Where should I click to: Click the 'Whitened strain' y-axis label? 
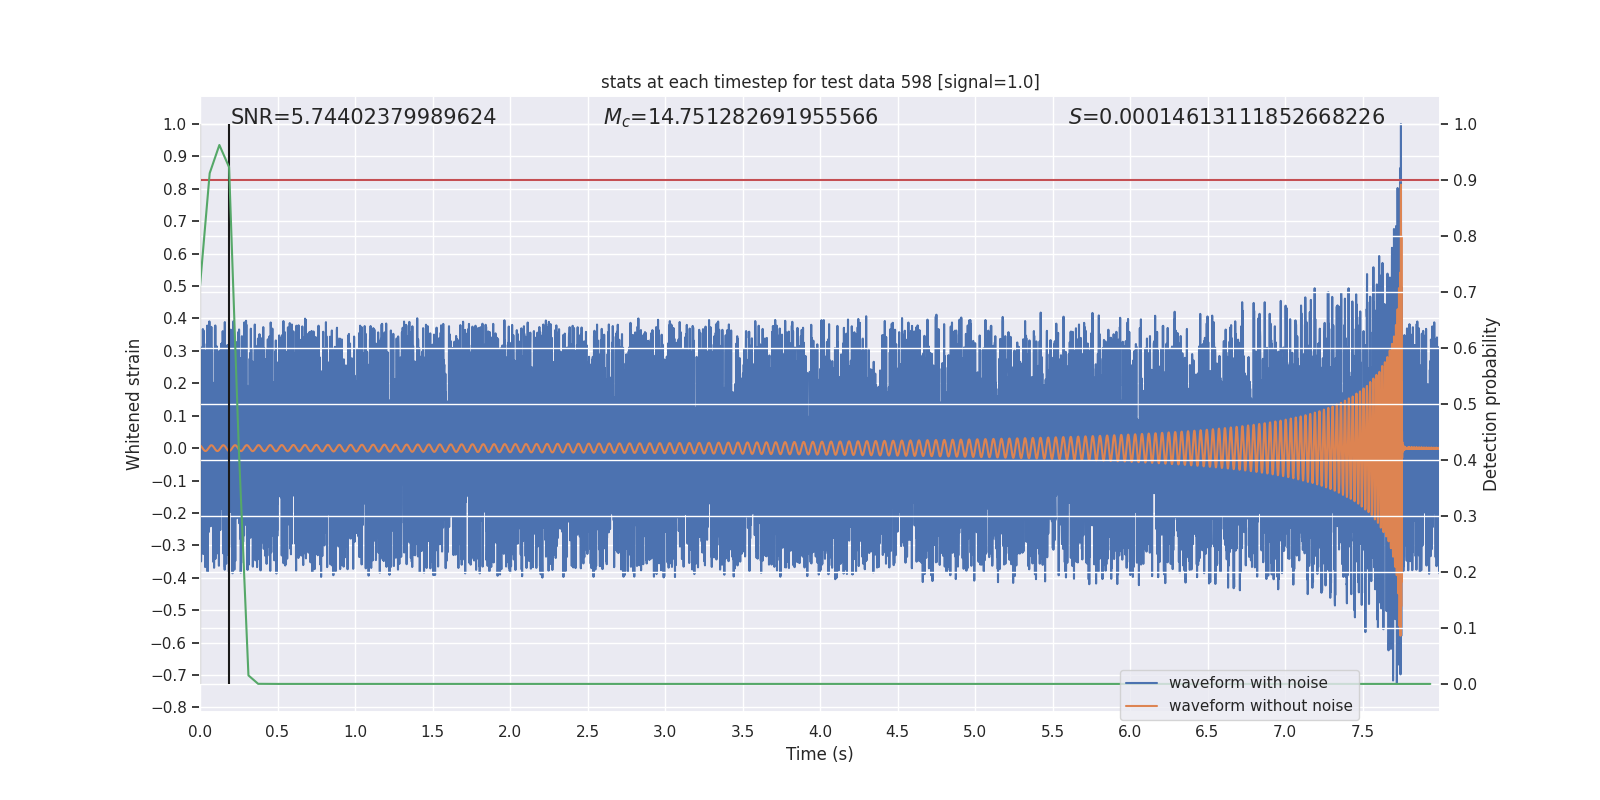point(134,404)
